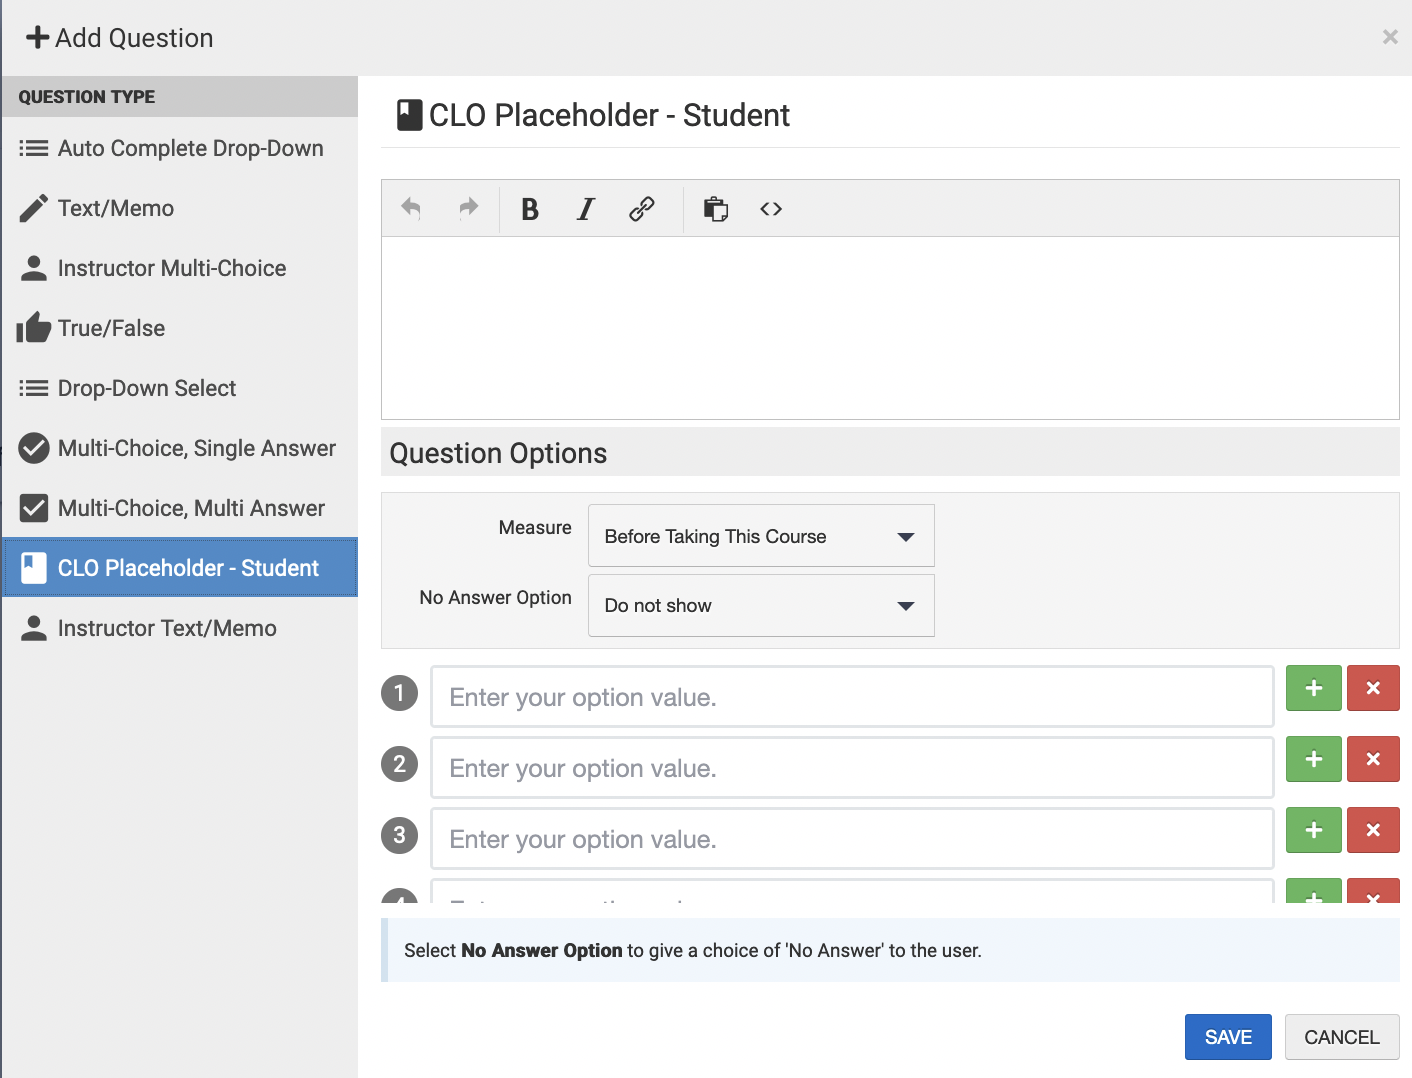Select CLO Placeholder - Student type
The width and height of the screenshot is (1412, 1078).
tap(180, 568)
